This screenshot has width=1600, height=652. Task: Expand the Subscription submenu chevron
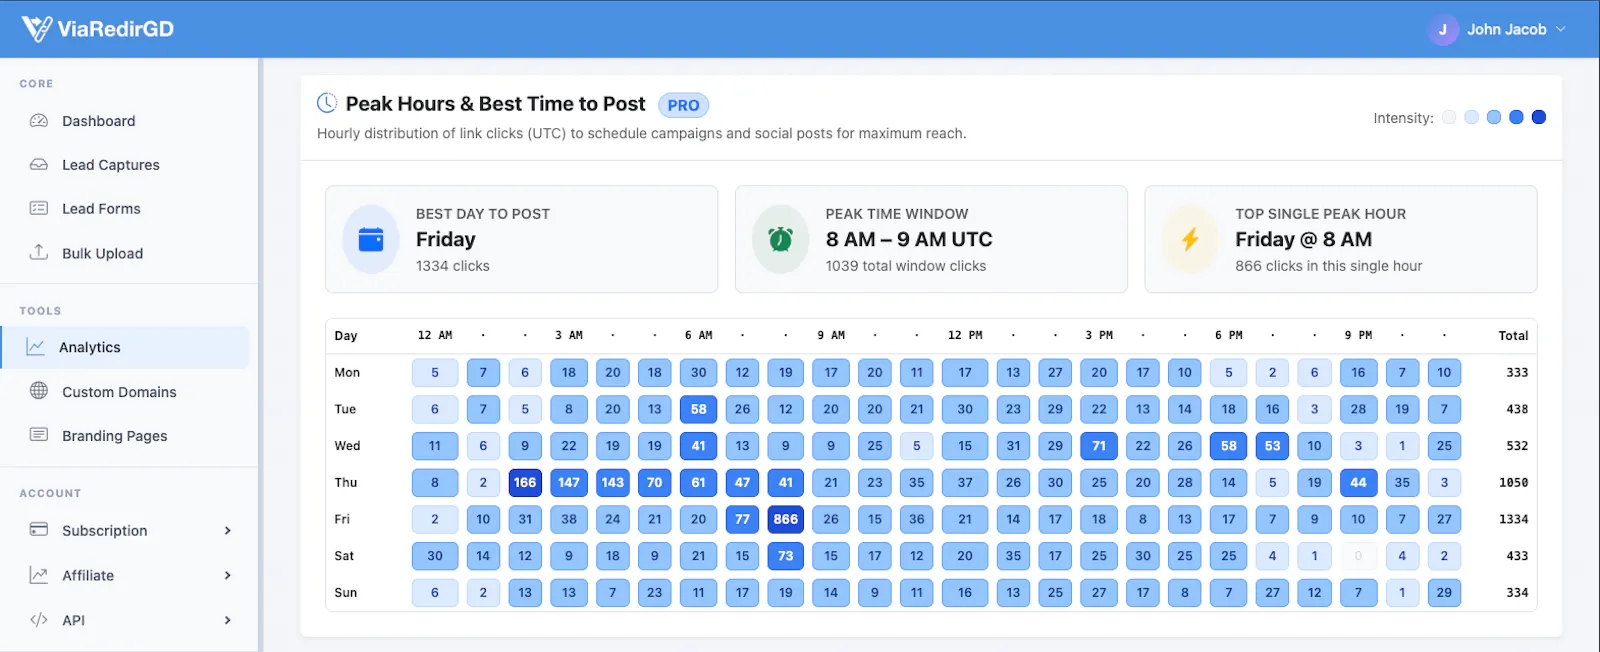click(x=228, y=531)
